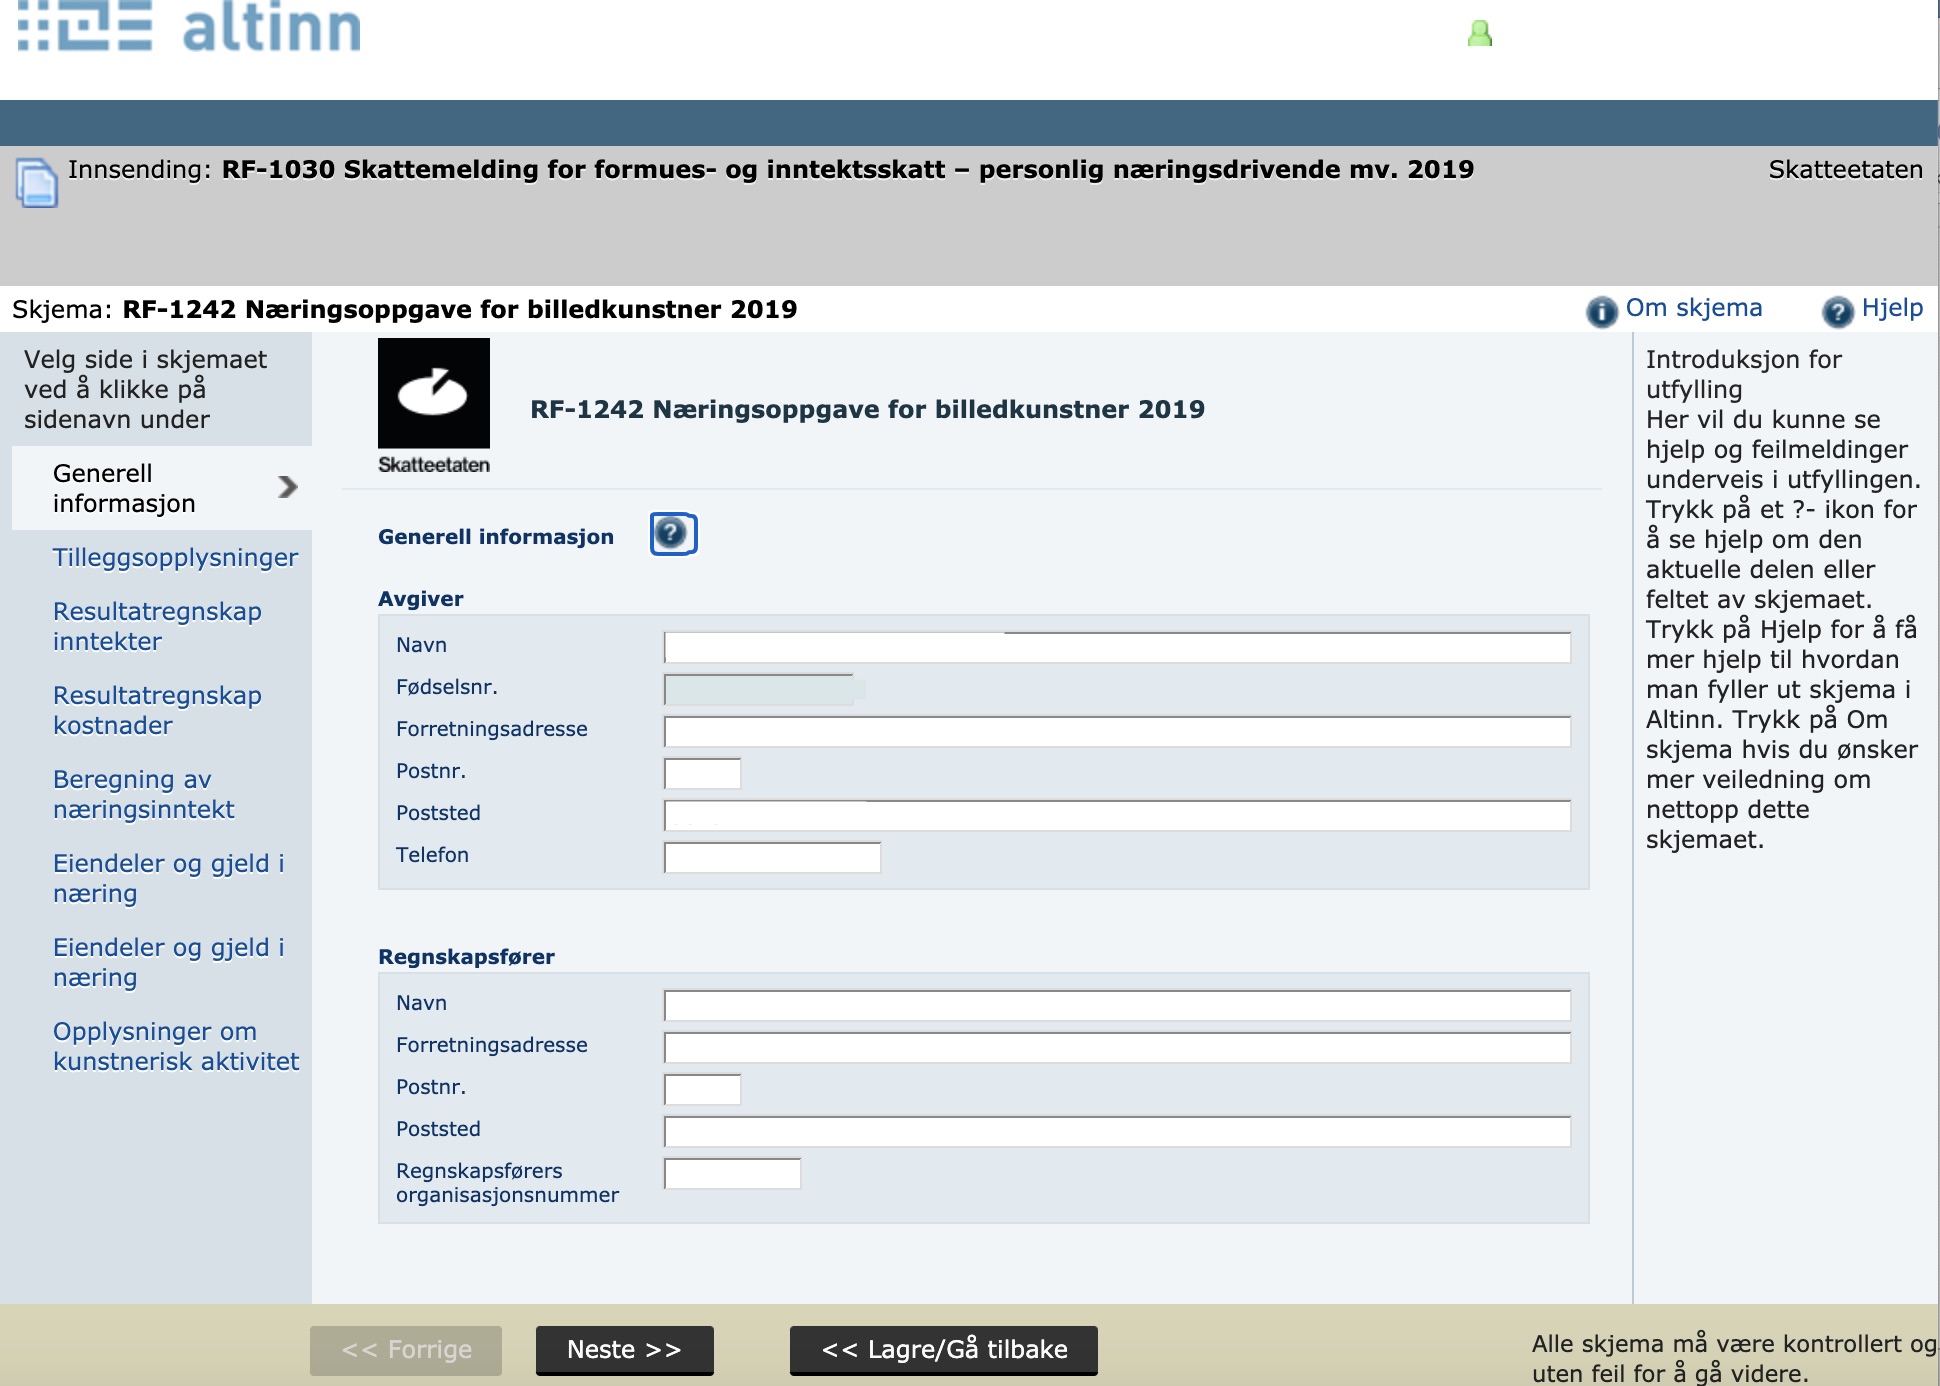Click Regnskapsførers organisasjonsnummer field

(x=732, y=1174)
